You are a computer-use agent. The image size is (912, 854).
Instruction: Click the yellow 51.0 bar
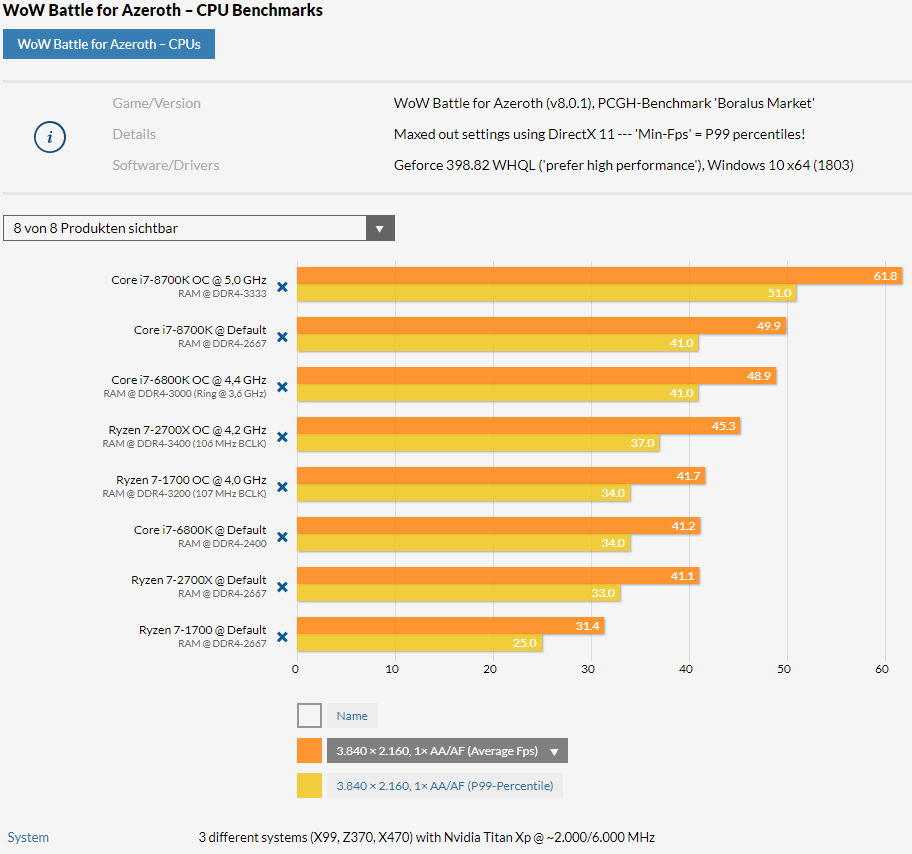point(547,293)
